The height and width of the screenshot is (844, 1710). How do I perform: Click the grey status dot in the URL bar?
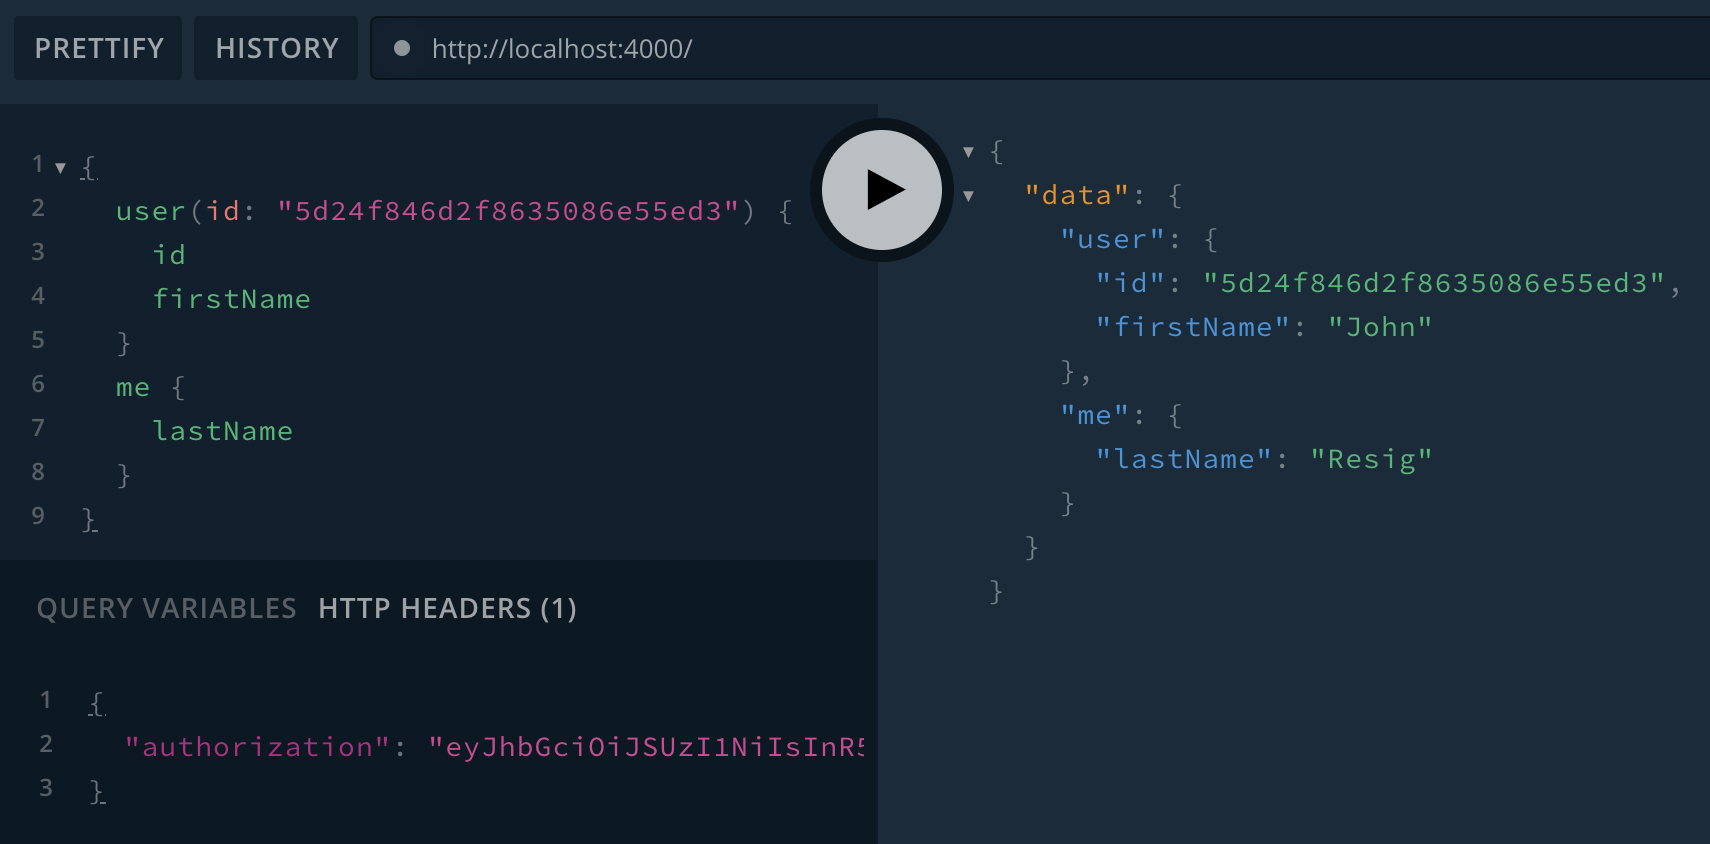pyautogui.click(x=402, y=48)
